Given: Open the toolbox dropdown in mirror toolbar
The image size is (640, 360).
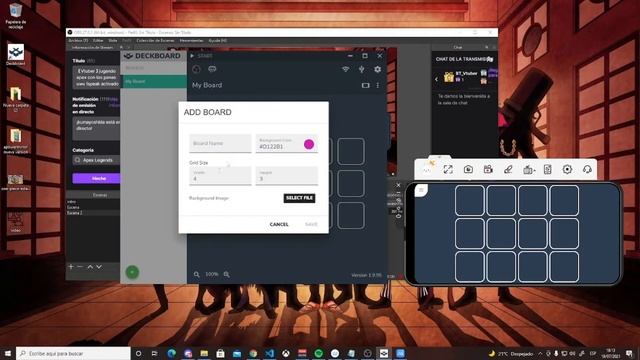Looking at the screenshot, I should tap(529, 169).
